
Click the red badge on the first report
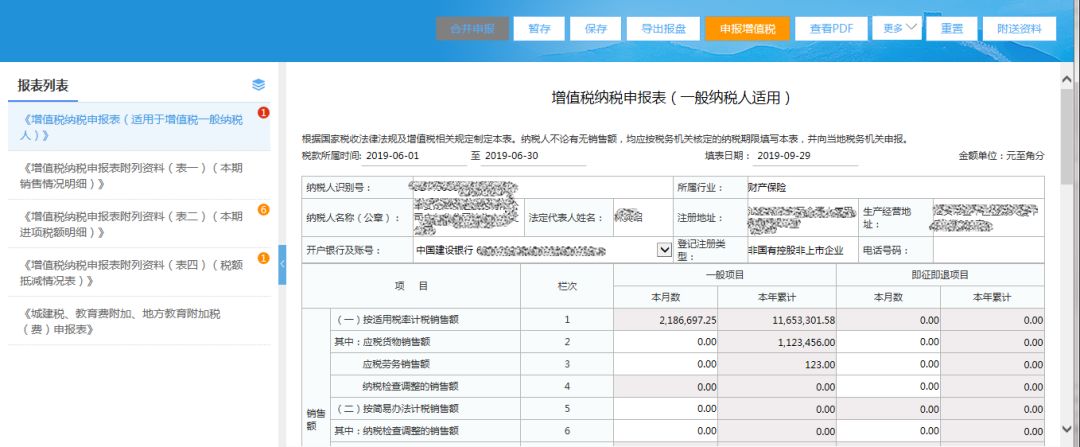click(x=264, y=113)
